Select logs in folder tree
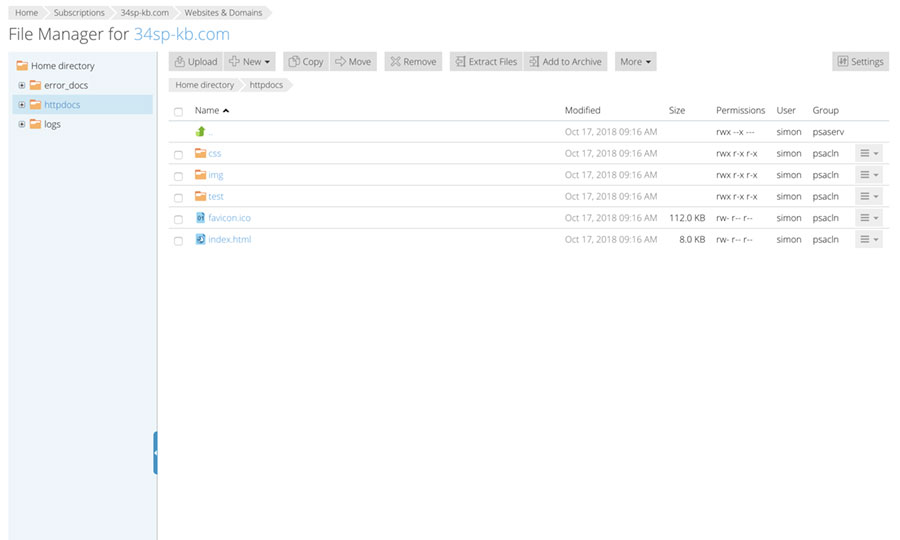 tap(52, 125)
